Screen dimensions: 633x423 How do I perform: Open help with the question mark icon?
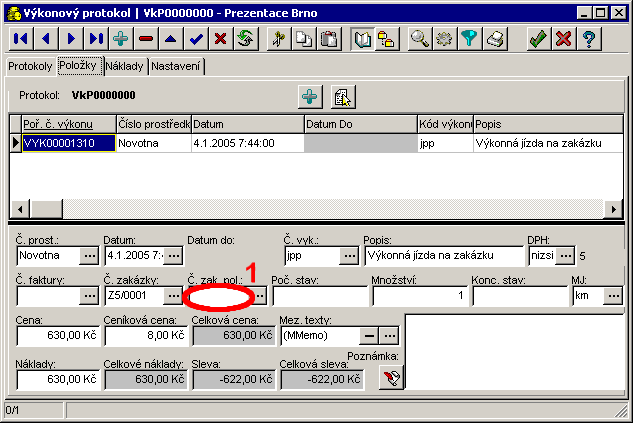coord(590,39)
